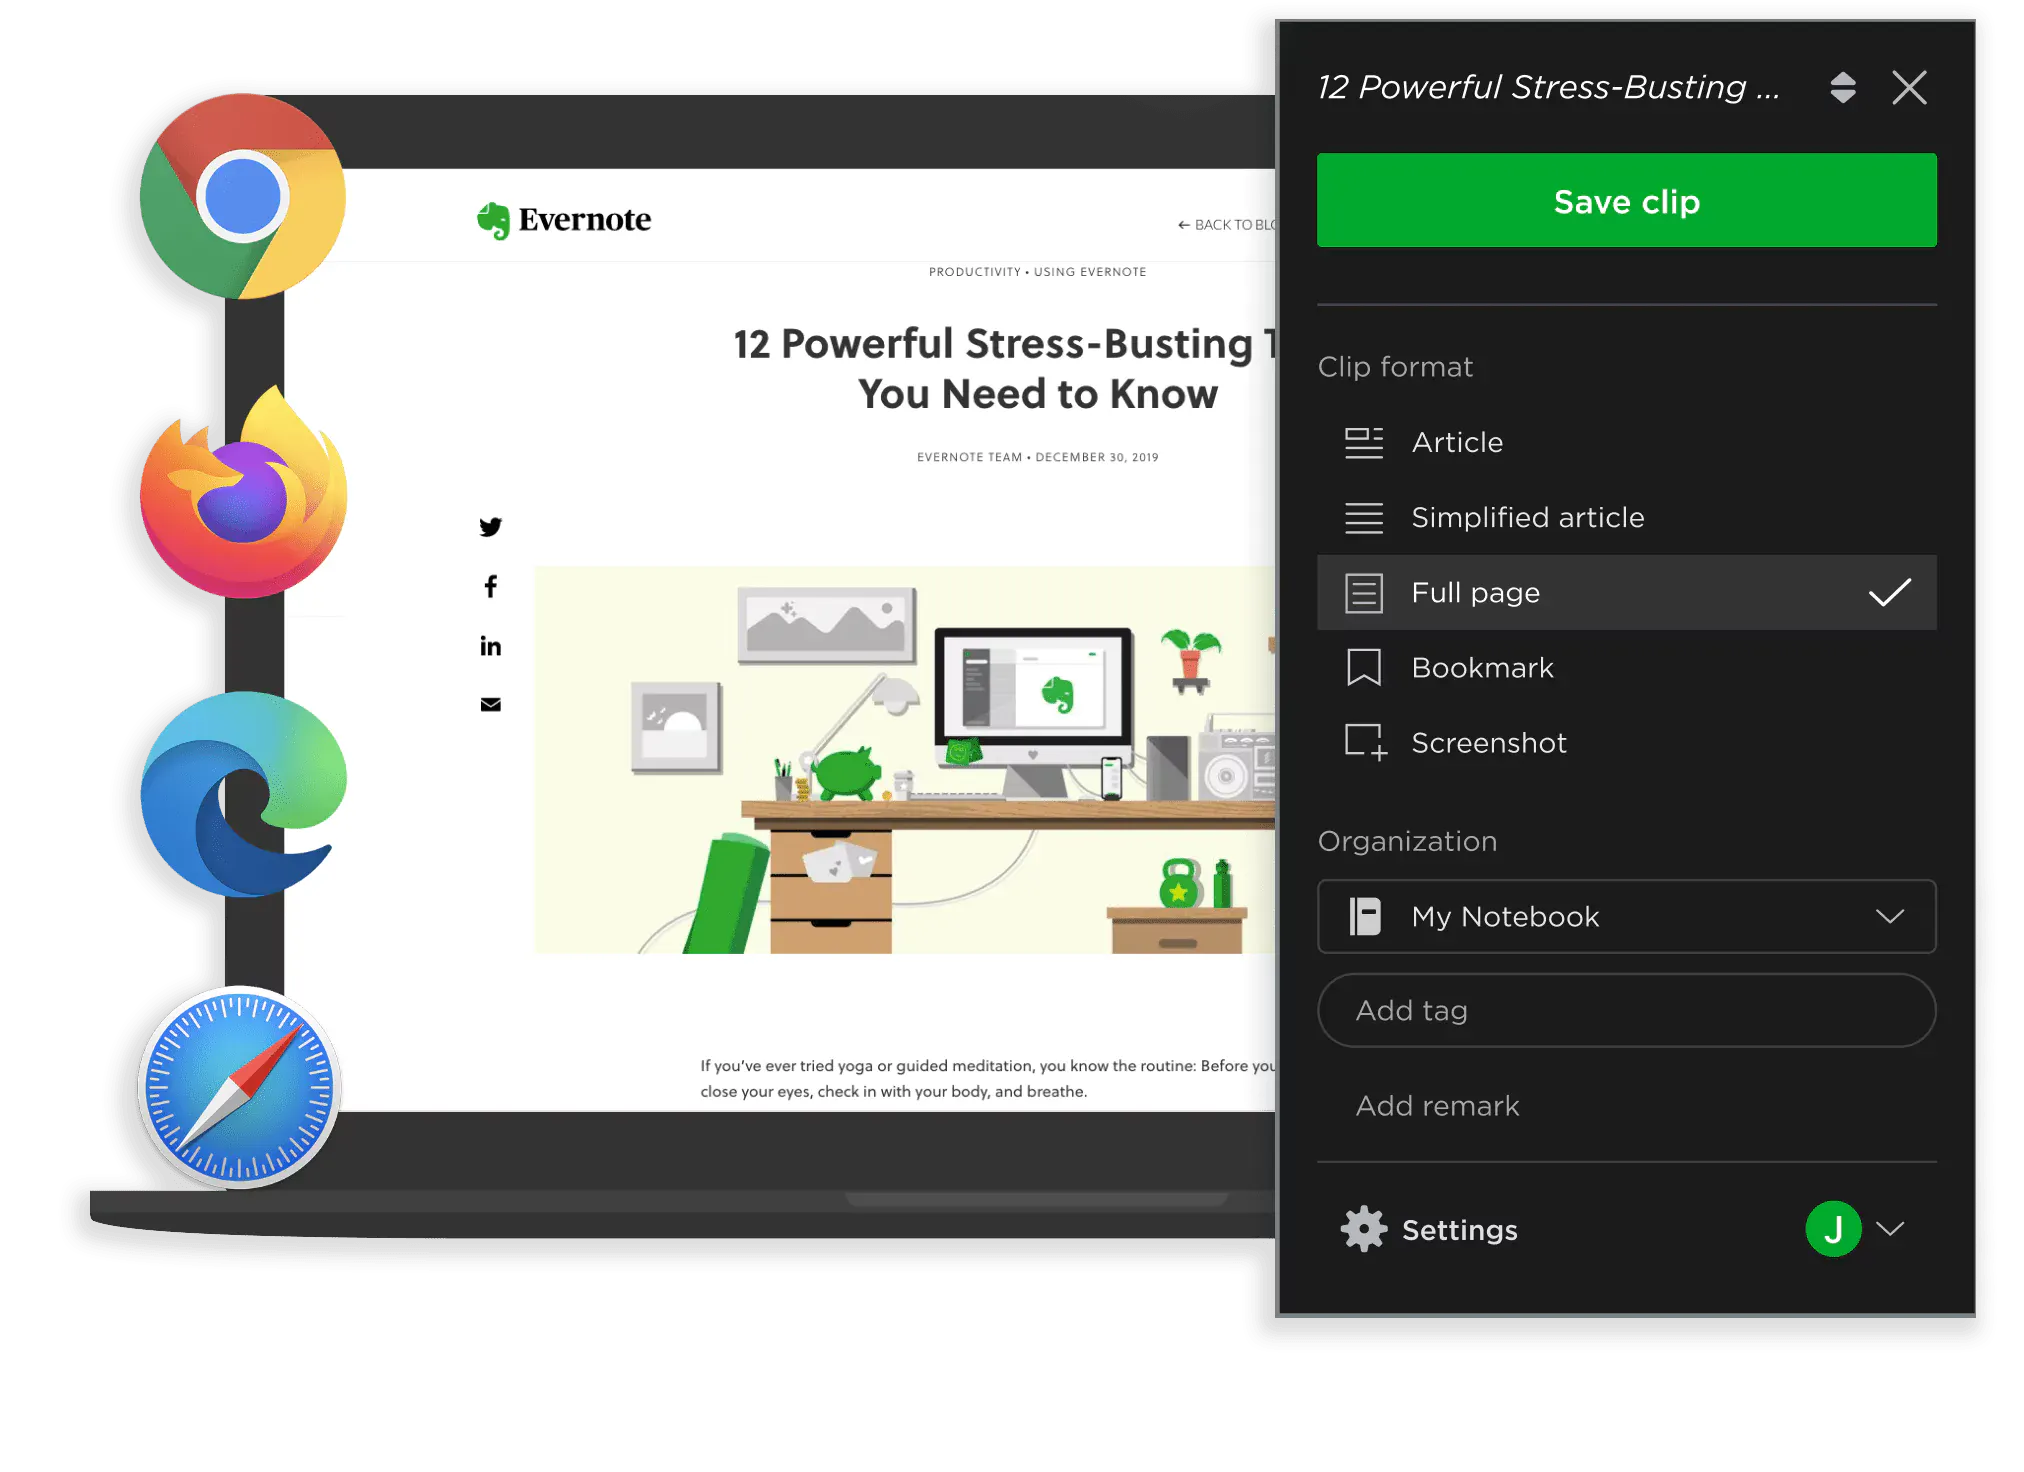Select the Article clip format
This screenshot has width=2024, height=1472.
pos(1456,442)
